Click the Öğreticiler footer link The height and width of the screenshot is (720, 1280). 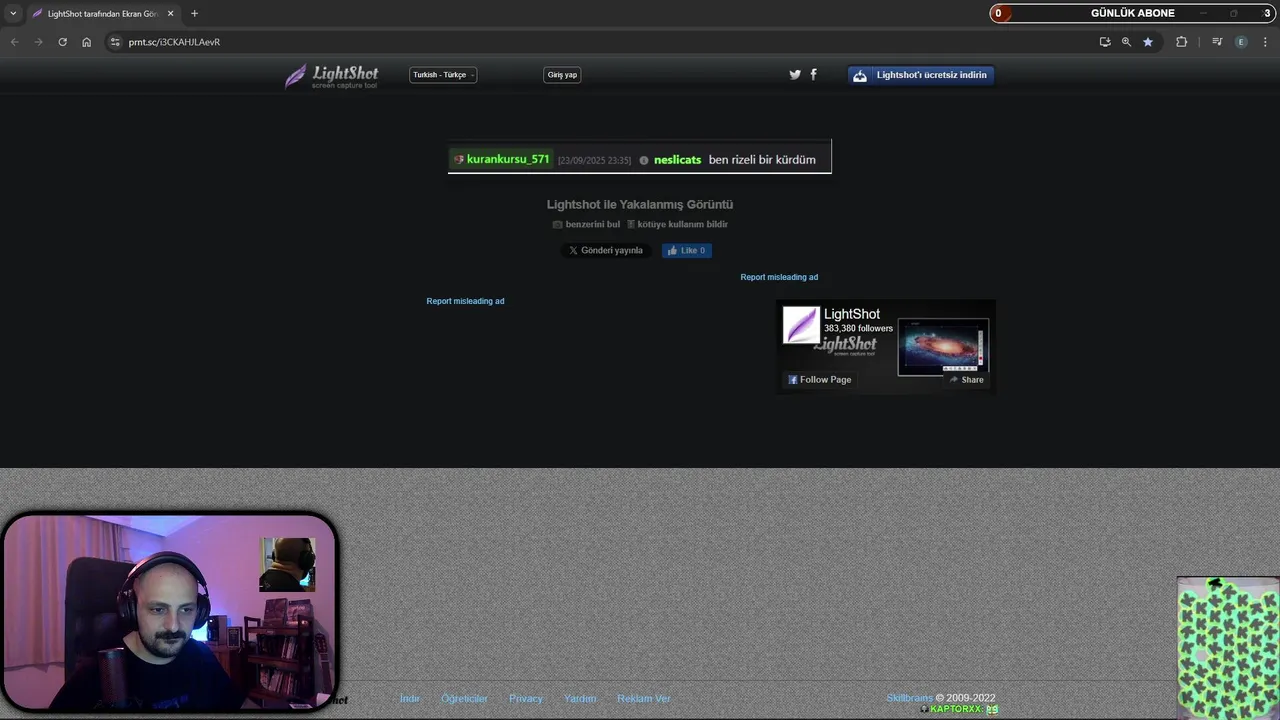[x=464, y=698]
